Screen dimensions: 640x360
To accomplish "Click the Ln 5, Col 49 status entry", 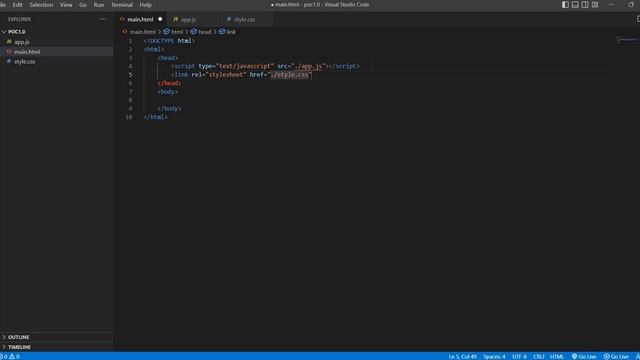I will tap(462, 356).
